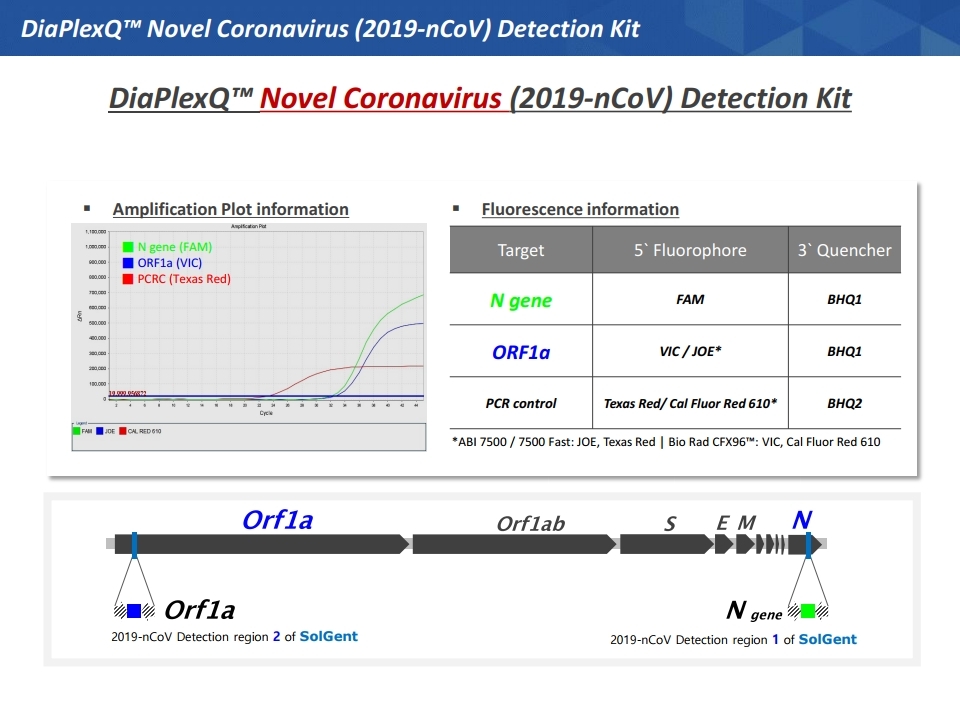Click the Amplification Plot information heading
960x720 pixels.
click(230, 209)
